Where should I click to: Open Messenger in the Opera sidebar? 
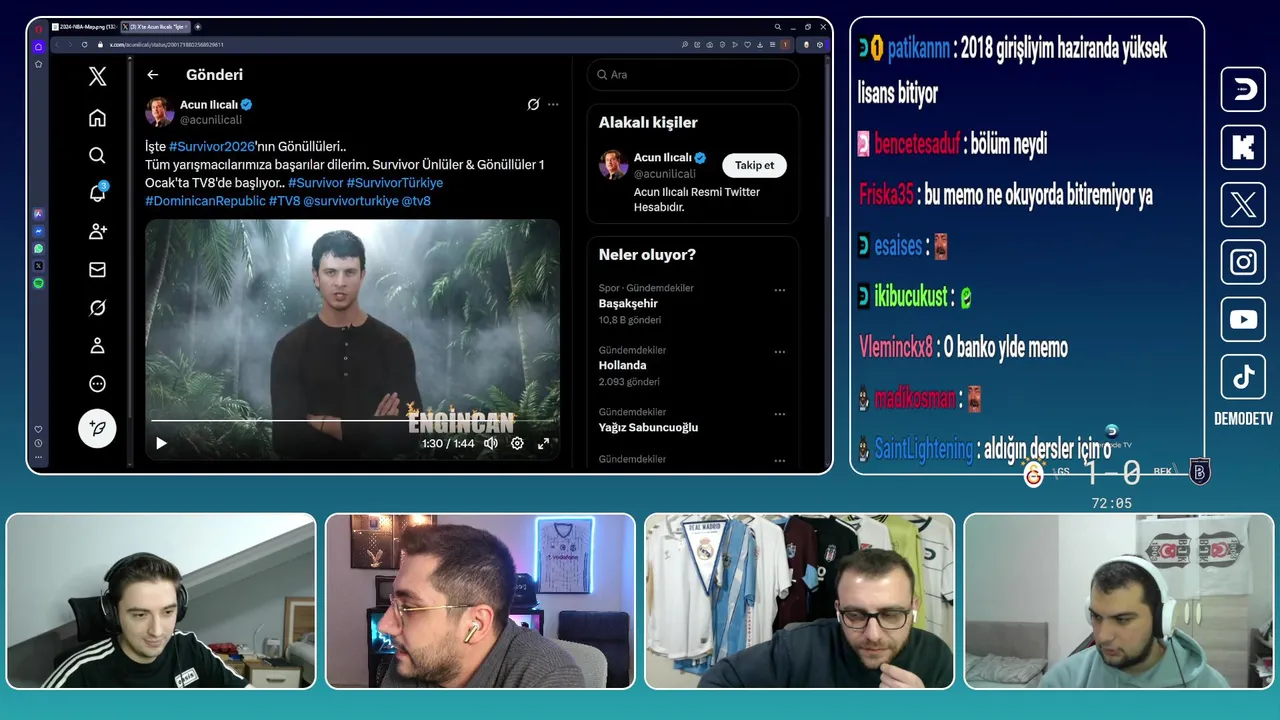(38, 231)
